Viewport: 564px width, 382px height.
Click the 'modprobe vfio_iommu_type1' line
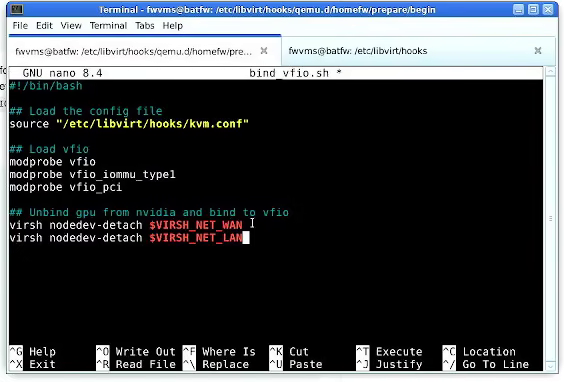pyautogui.click(x=92, y=174)
